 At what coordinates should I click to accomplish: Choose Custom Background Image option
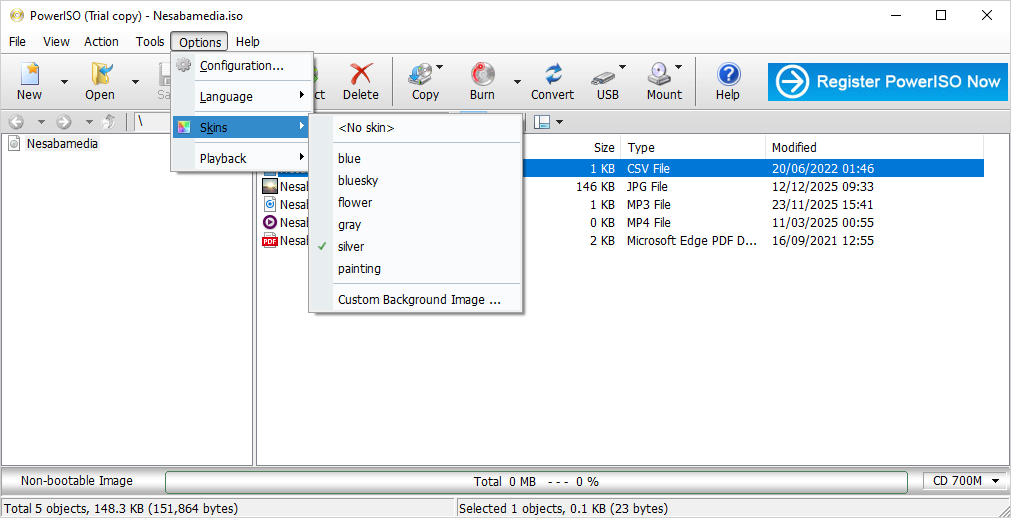(419, 300)
